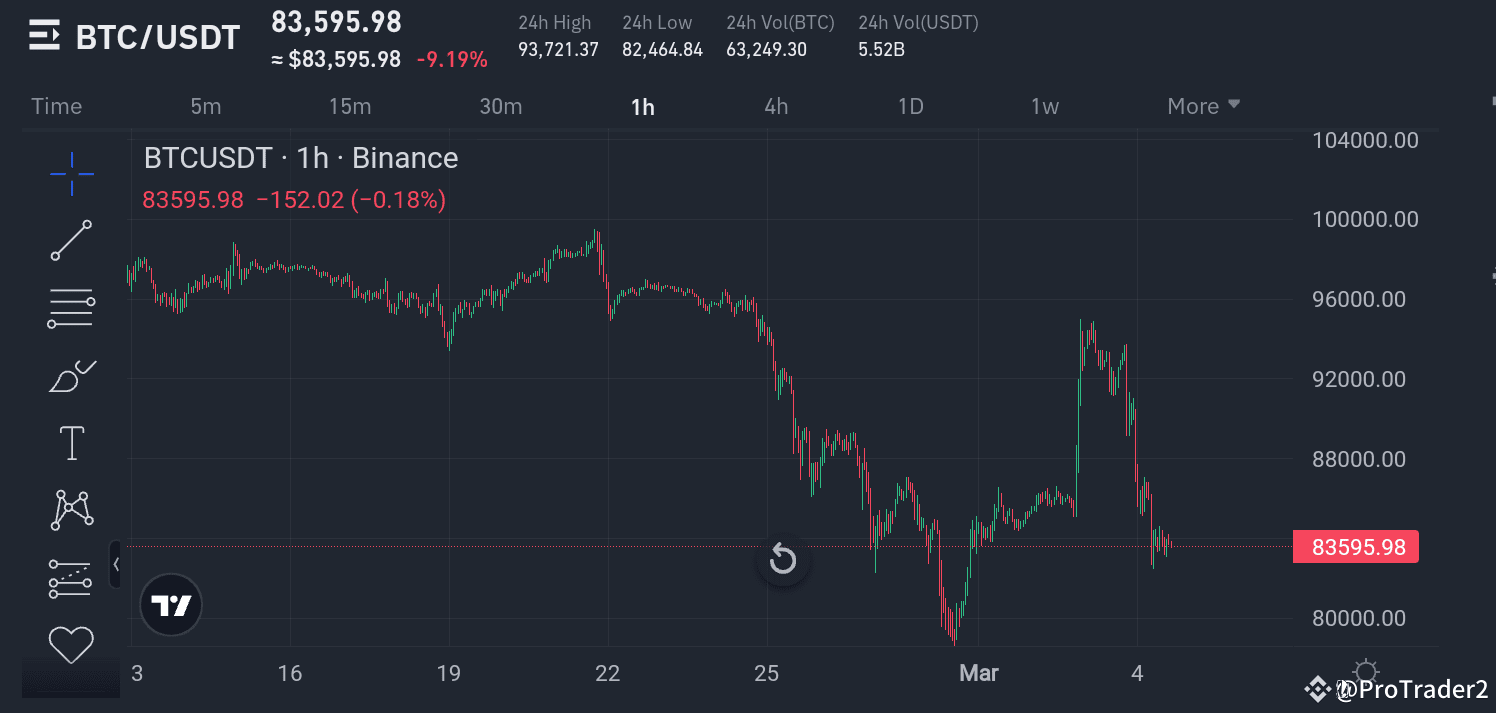Select the 1D timeframe tab
Screen dimensions: 1496x713
coord(910,106)
